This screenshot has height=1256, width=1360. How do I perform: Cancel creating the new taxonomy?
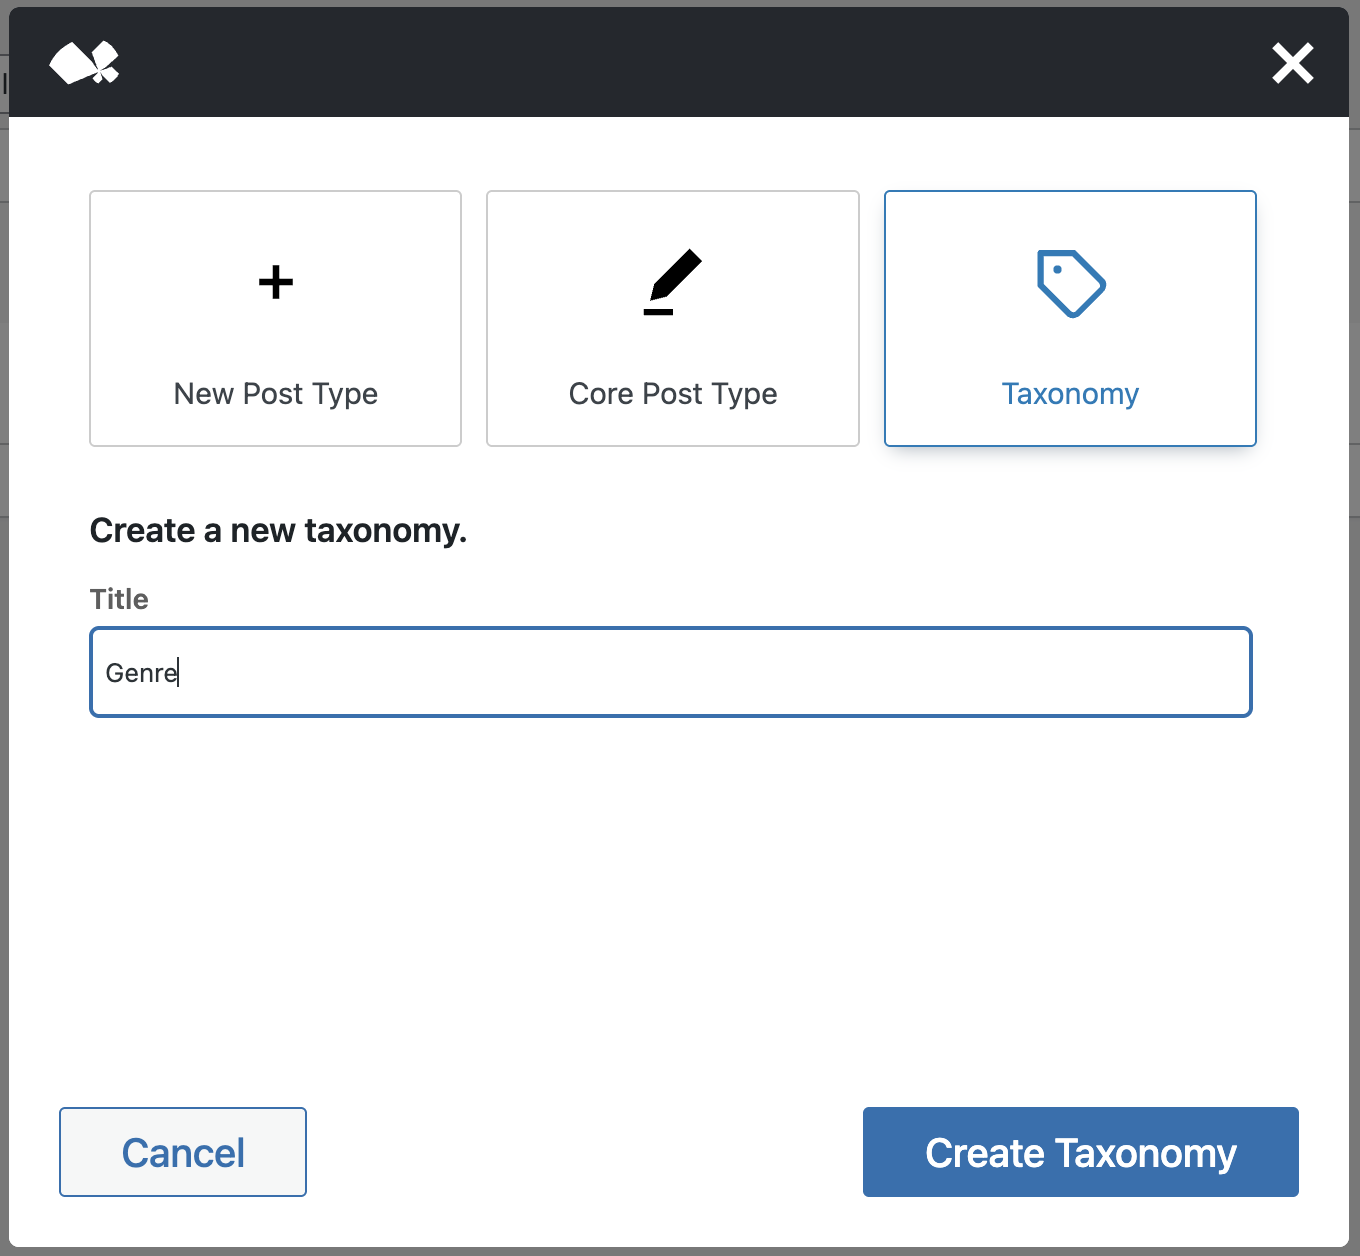click(182, 1152)
